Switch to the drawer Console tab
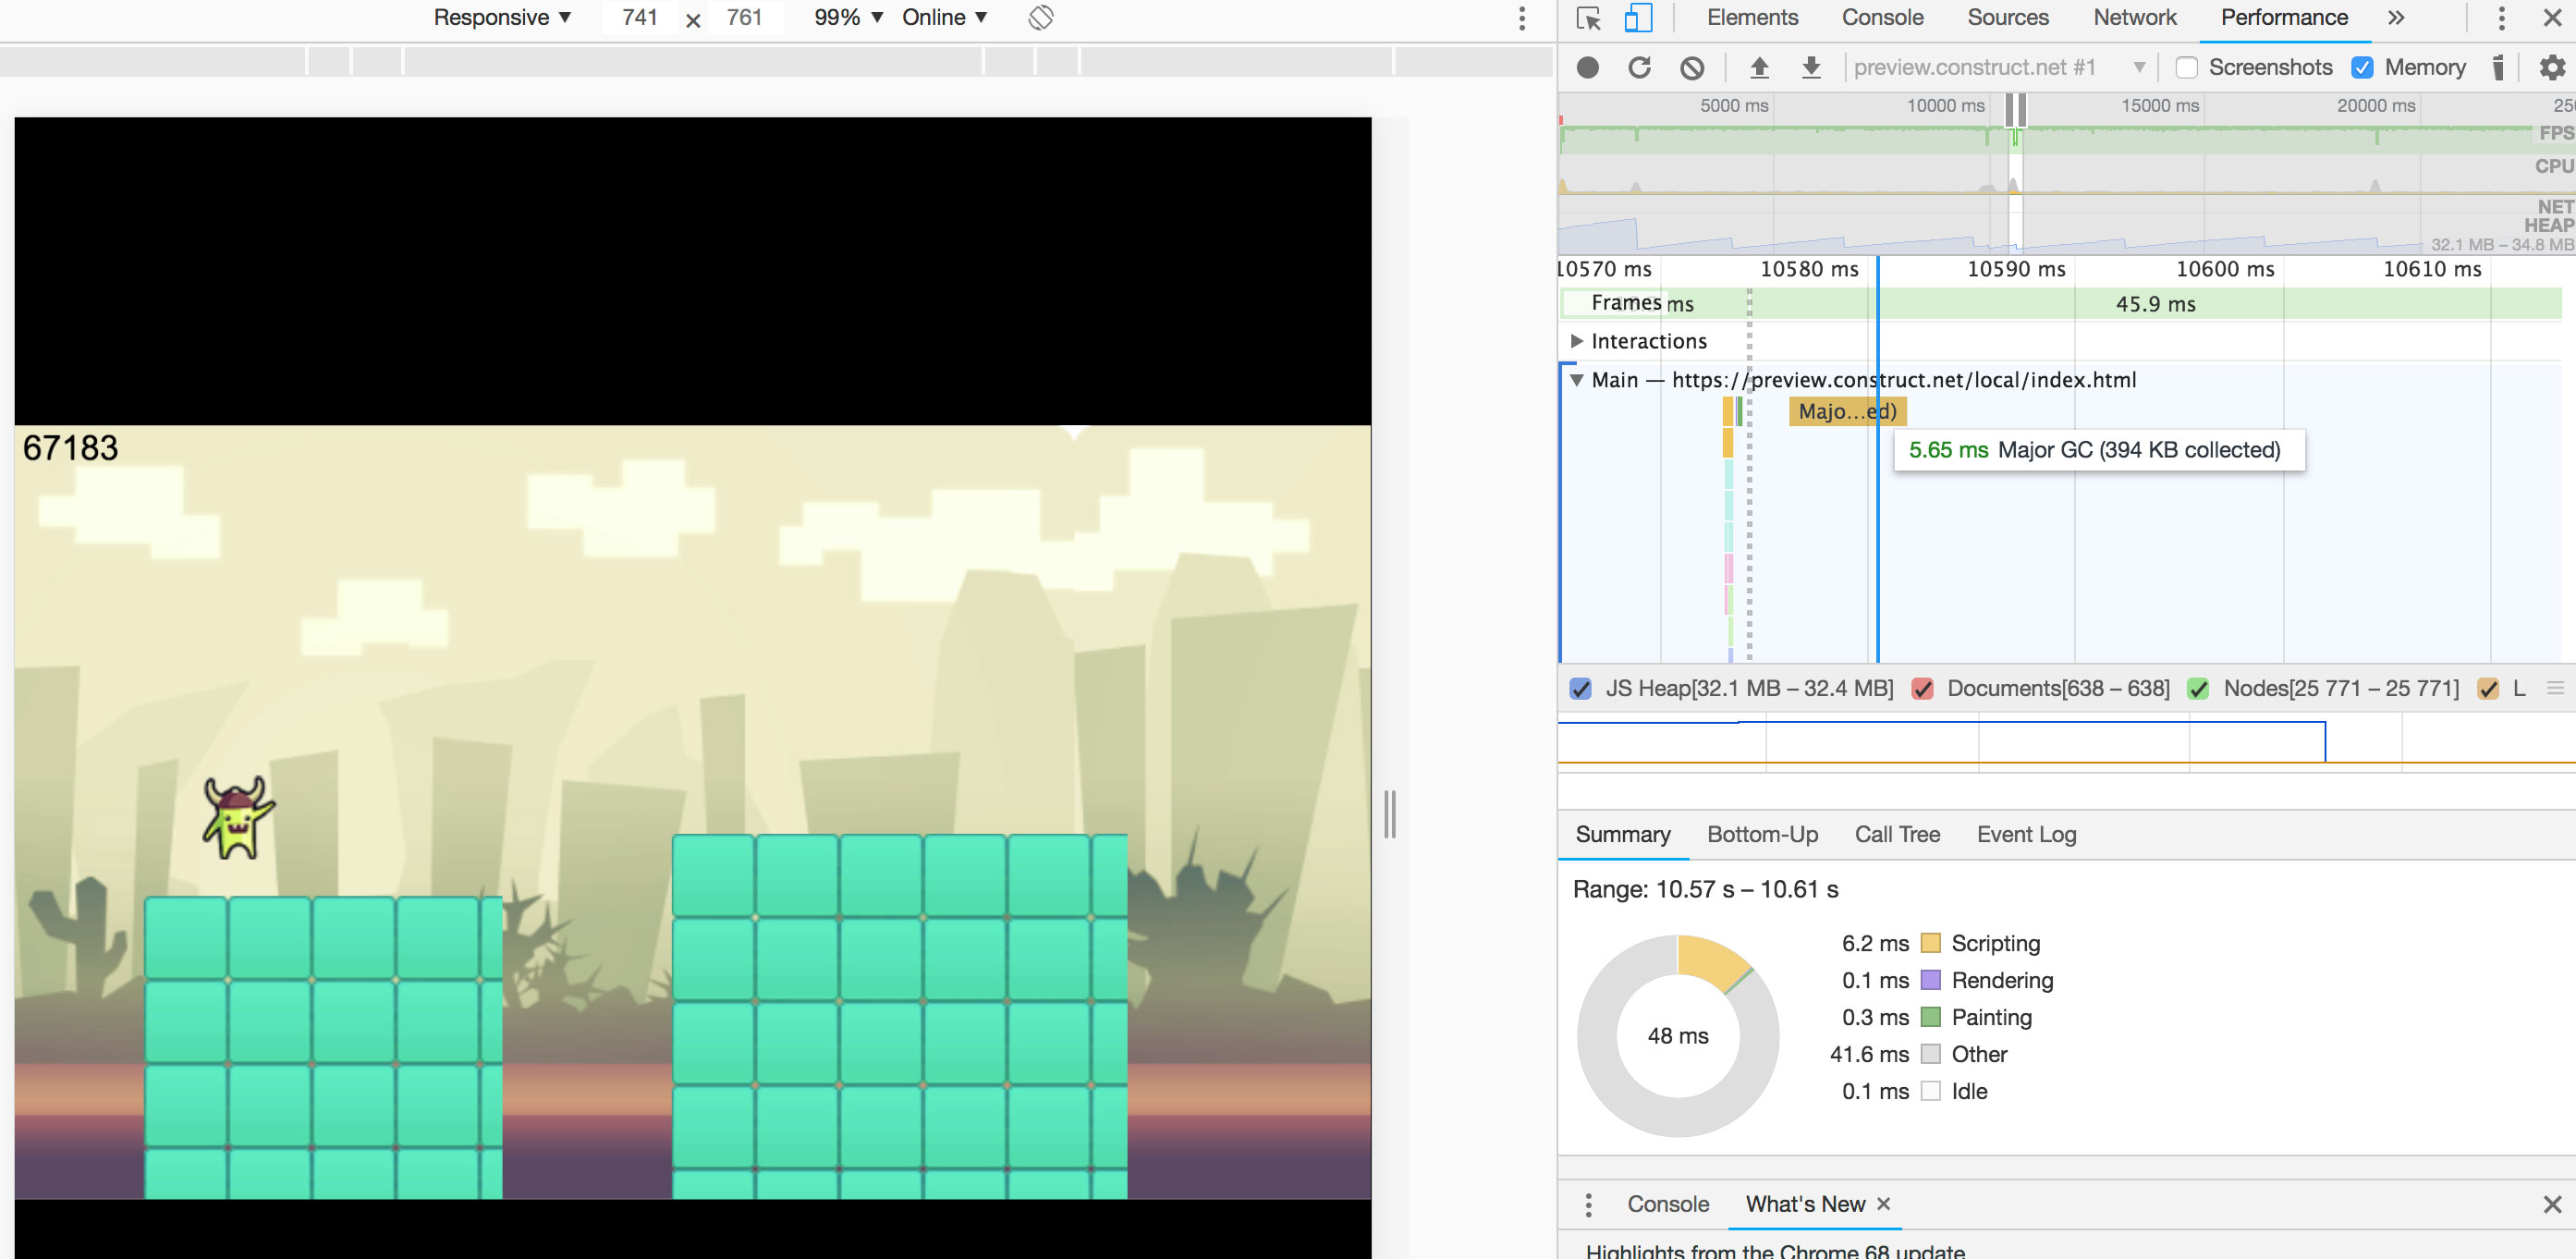2576x1259 pixels. [x=1668, y=1204]
